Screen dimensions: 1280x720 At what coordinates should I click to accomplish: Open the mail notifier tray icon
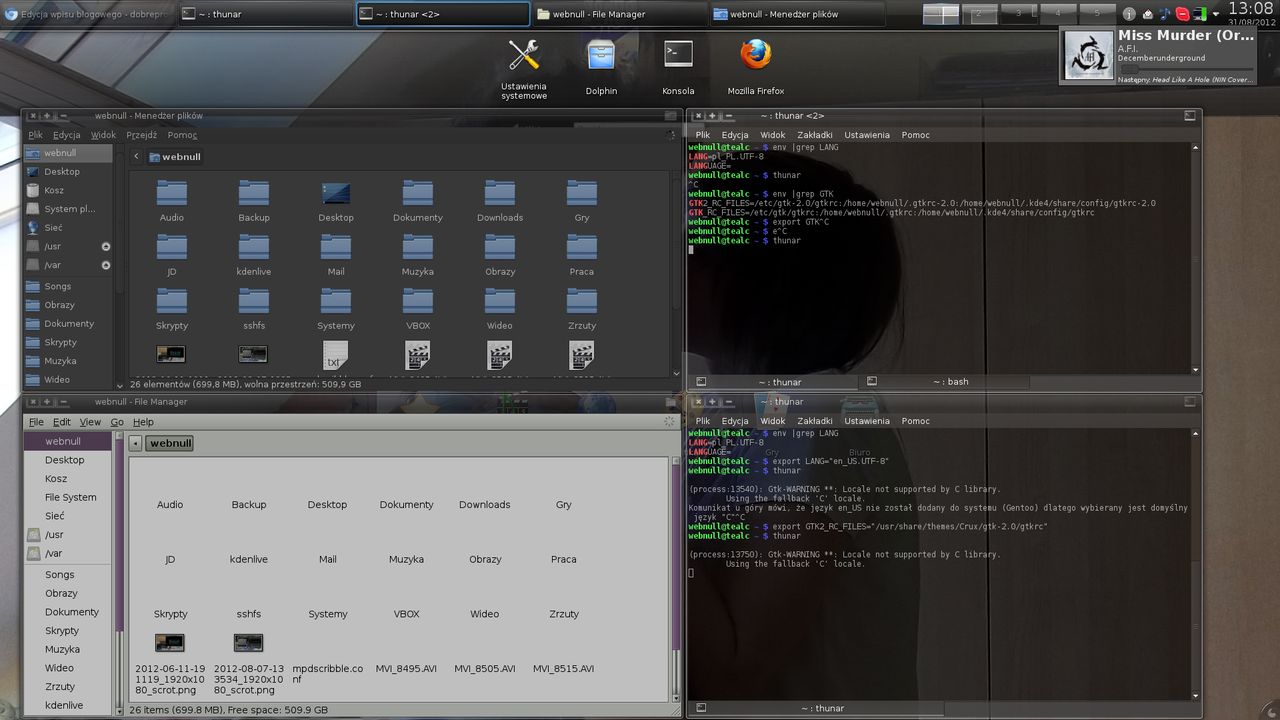click(x=1147, y=14)
